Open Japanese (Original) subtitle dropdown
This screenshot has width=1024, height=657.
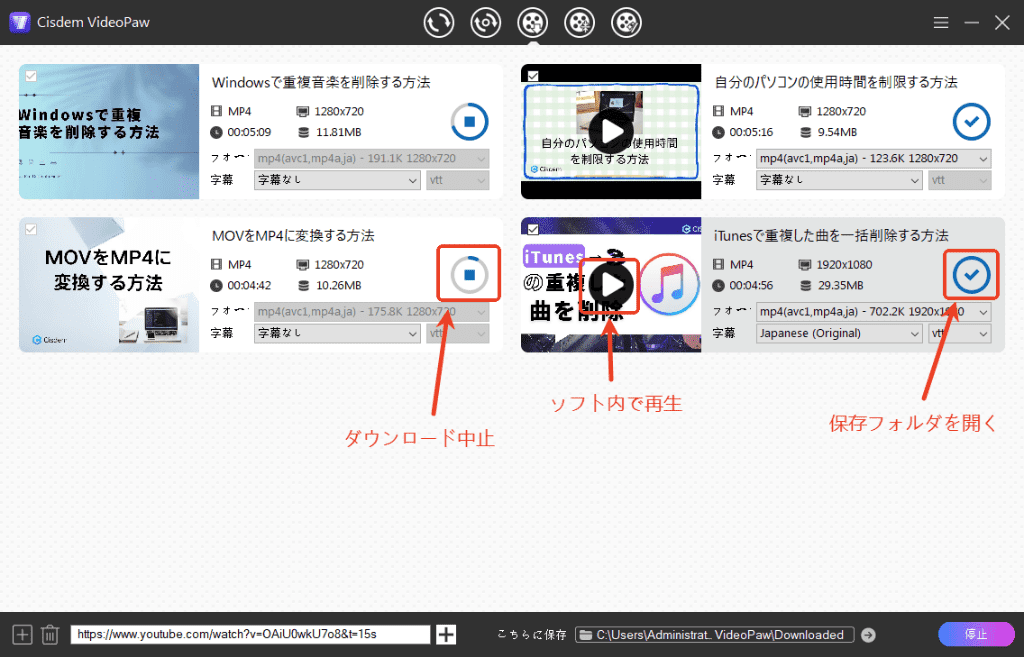click(839, 334)
